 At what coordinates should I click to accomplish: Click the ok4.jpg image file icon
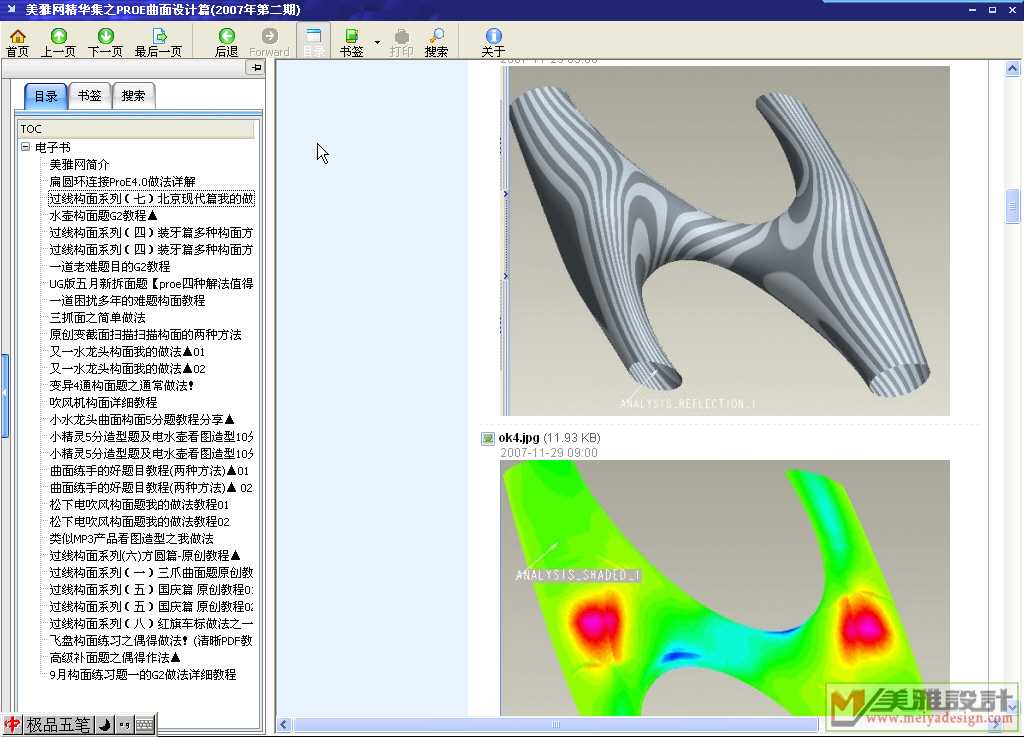pos(488,438)
